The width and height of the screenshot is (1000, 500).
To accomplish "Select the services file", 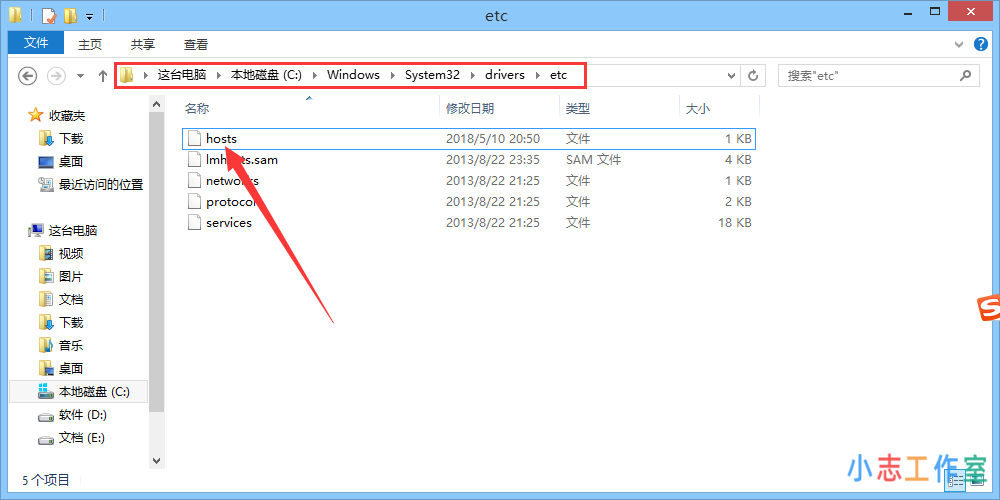I will coord(228,223).
